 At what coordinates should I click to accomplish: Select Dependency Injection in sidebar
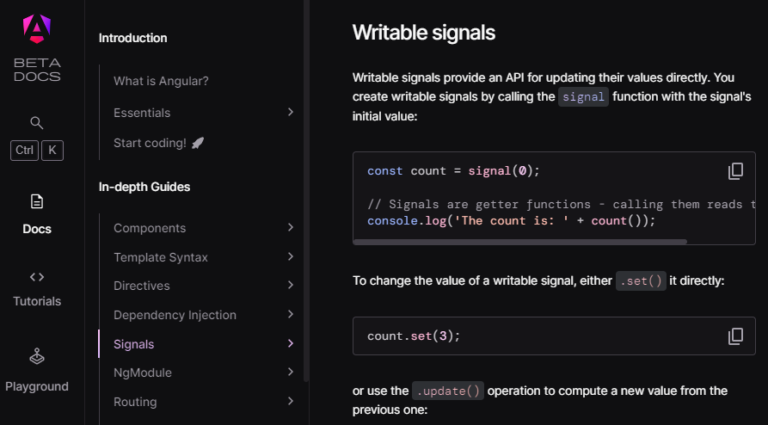(x=175, y=315)
